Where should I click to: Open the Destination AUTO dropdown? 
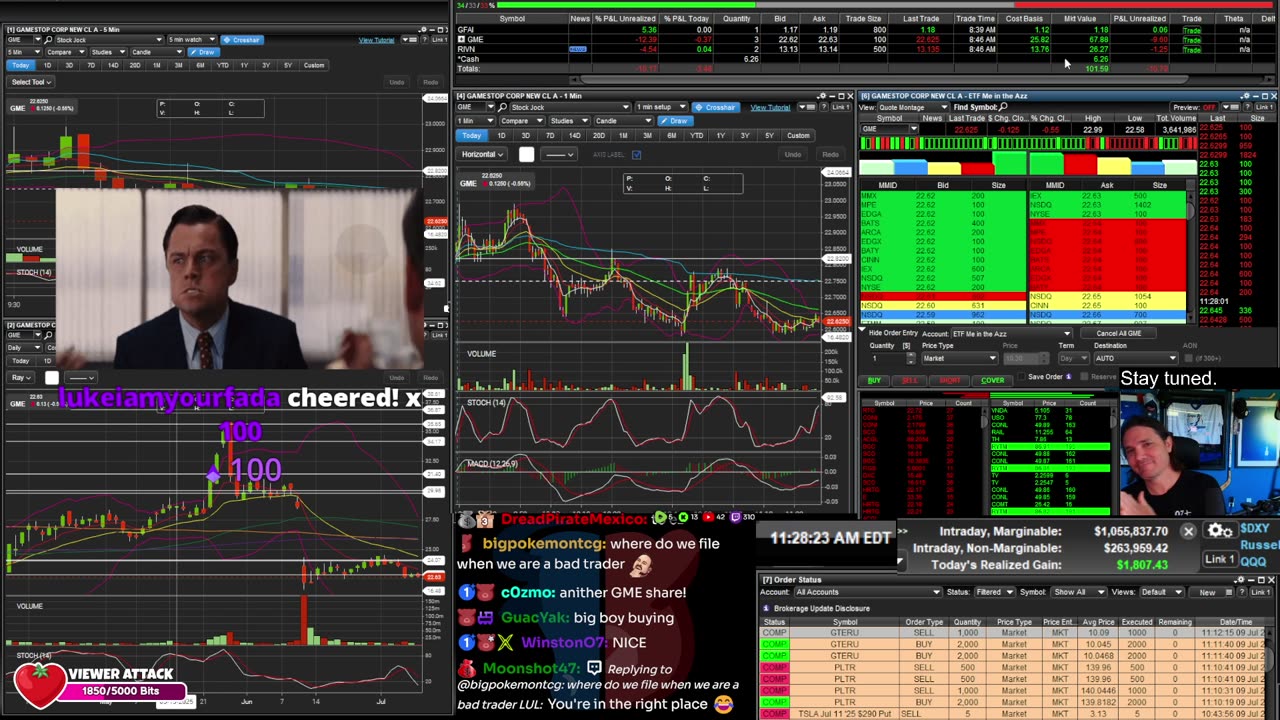1136,358
